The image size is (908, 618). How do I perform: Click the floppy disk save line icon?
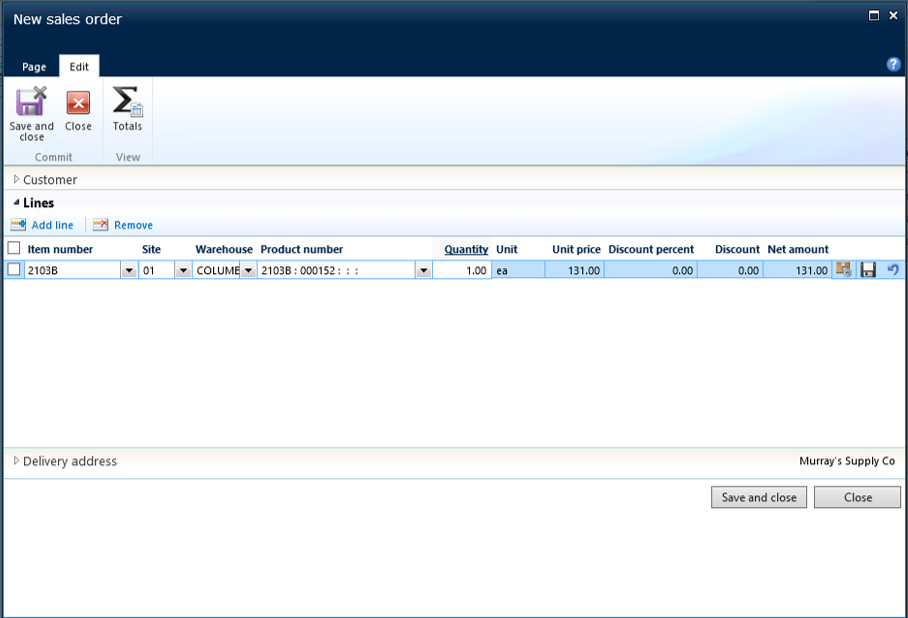click(868, 270)
